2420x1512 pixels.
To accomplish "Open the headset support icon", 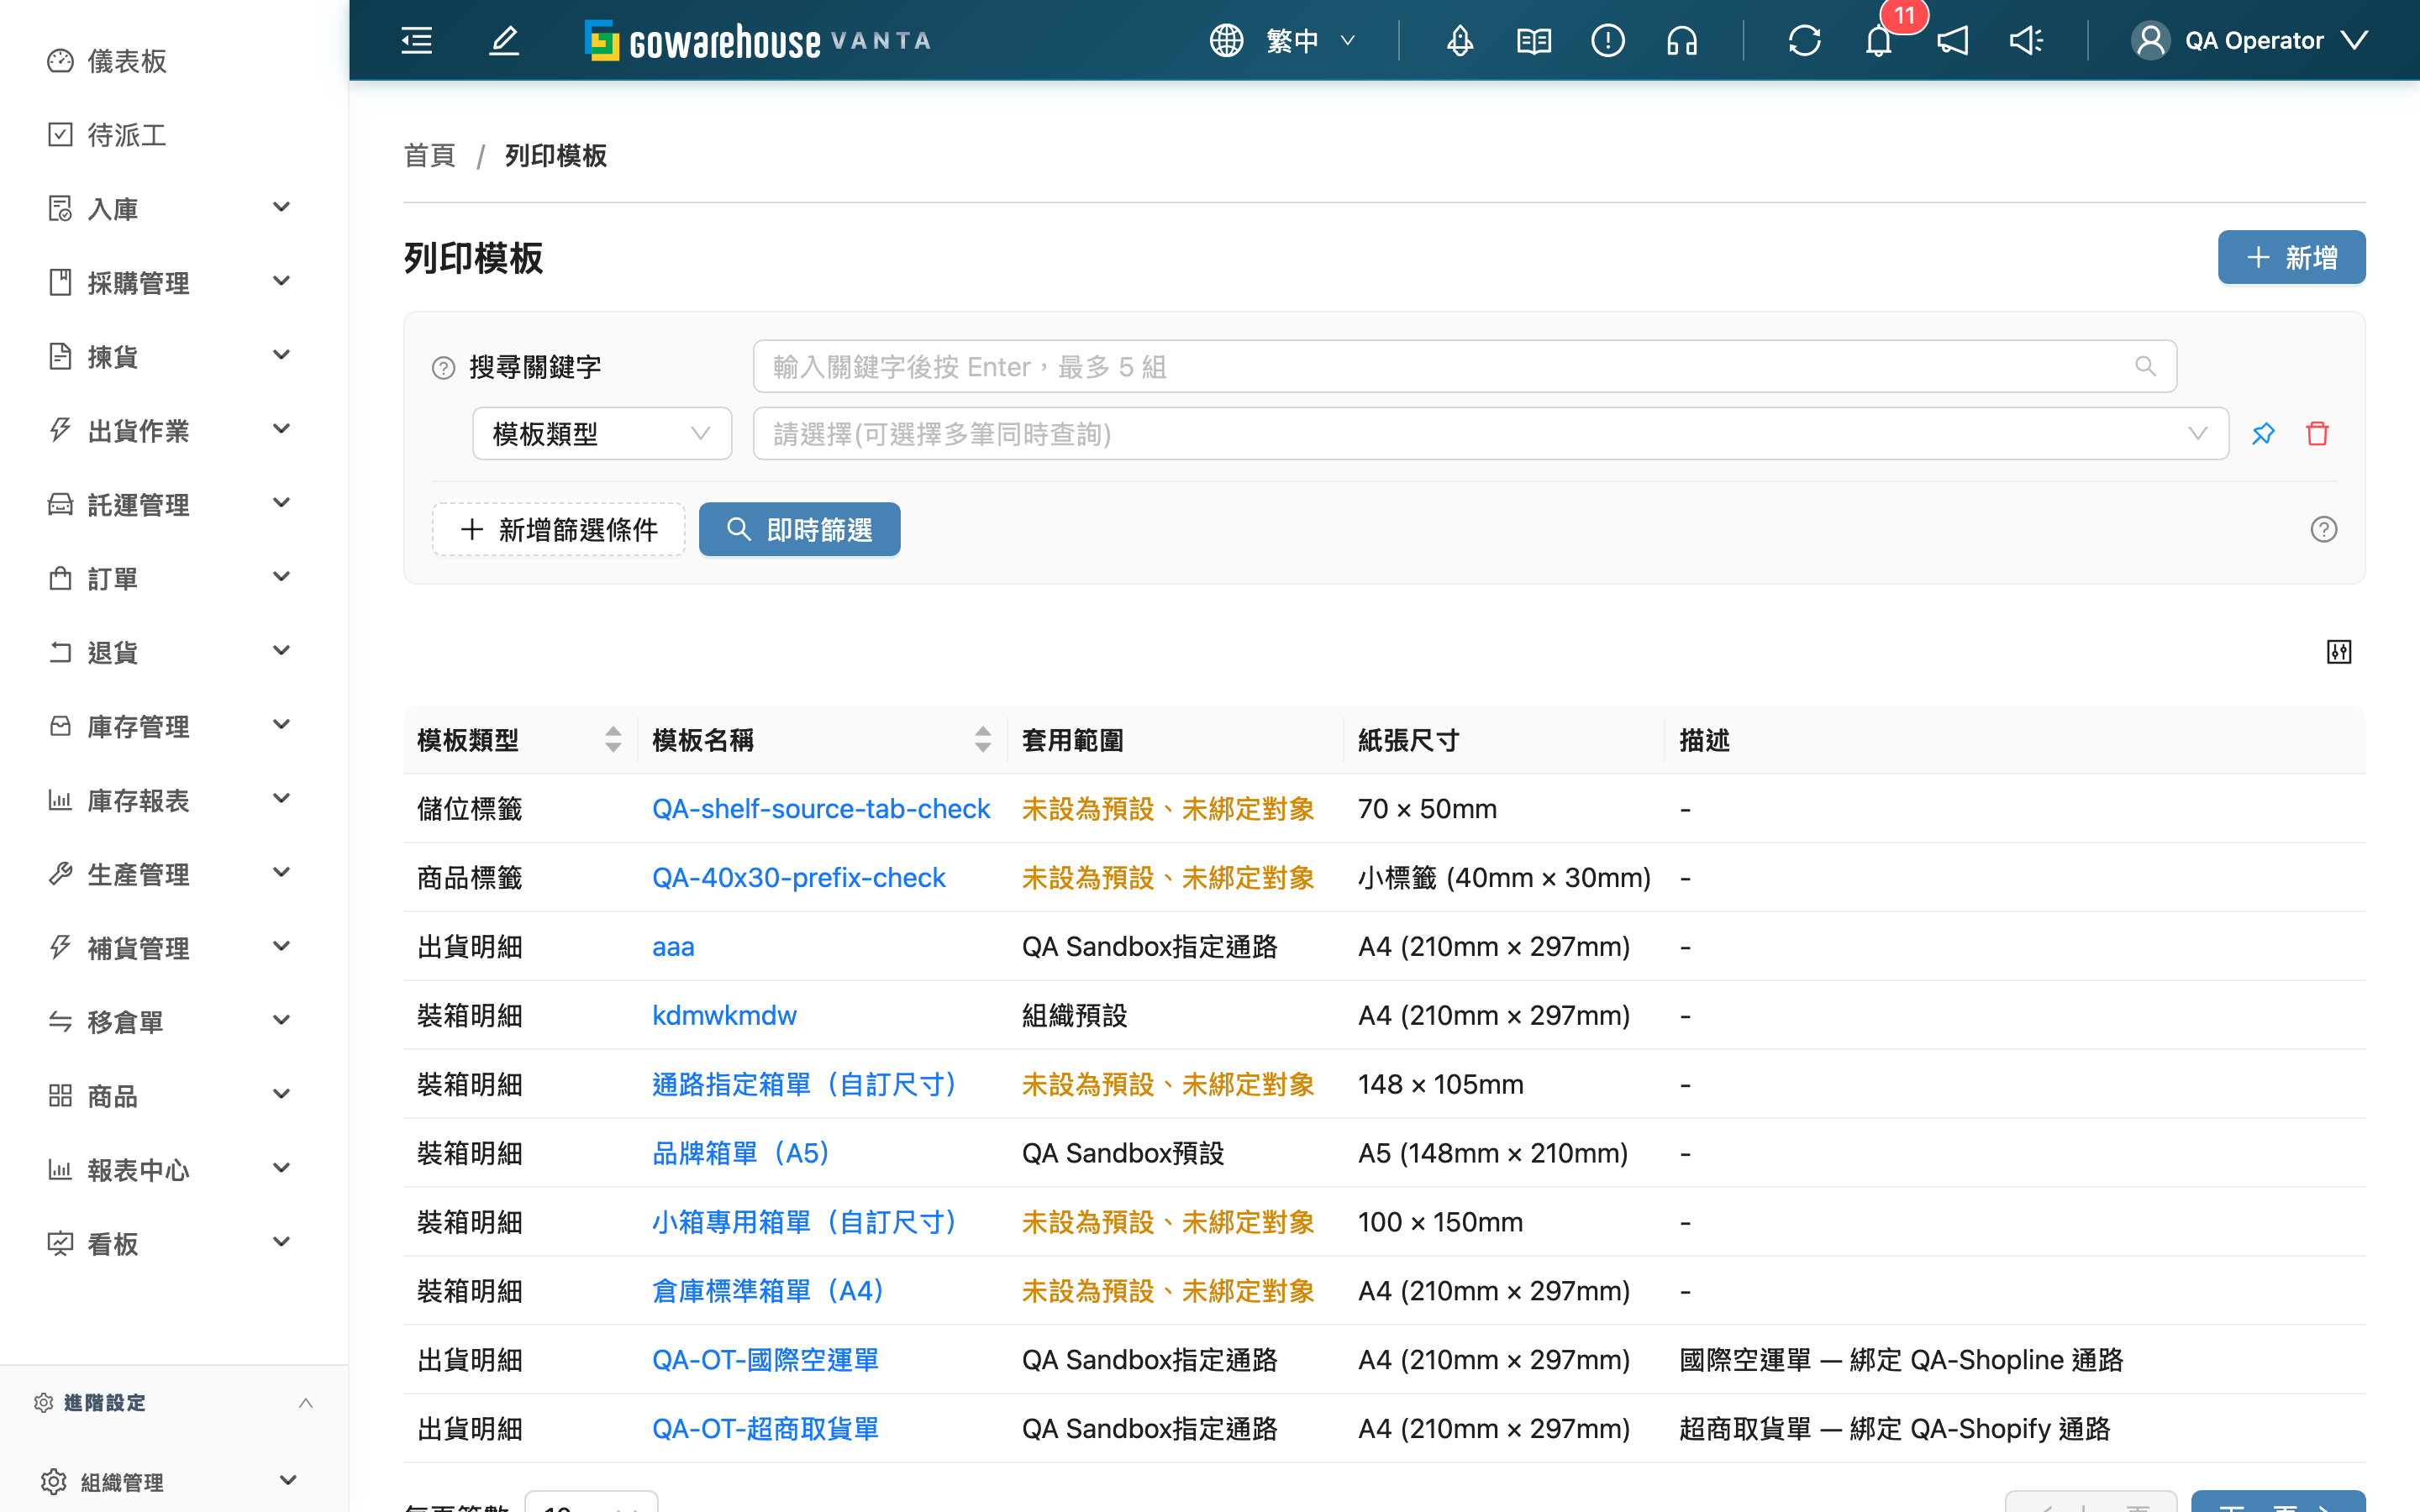I will click(1681, 41).
